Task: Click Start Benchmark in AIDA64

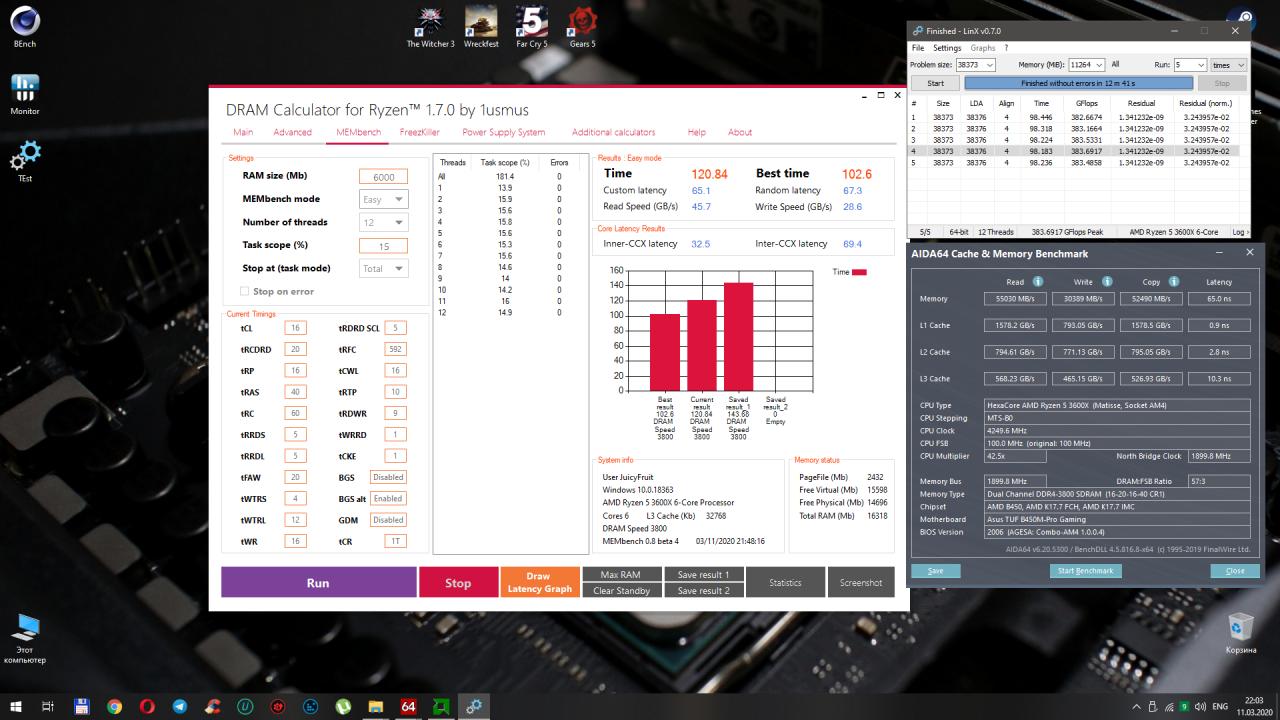Action: [1086, 571]
